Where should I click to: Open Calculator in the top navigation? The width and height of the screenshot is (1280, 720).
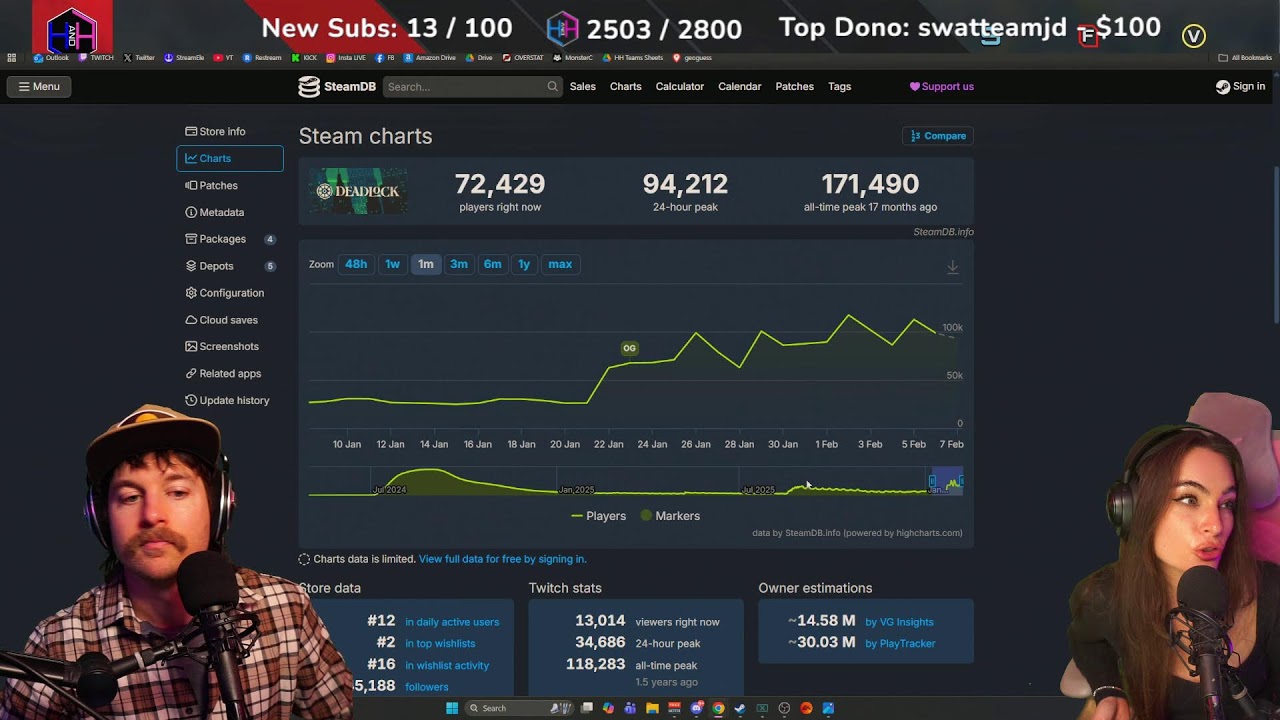pyautogui.click(x=680, y=87)
